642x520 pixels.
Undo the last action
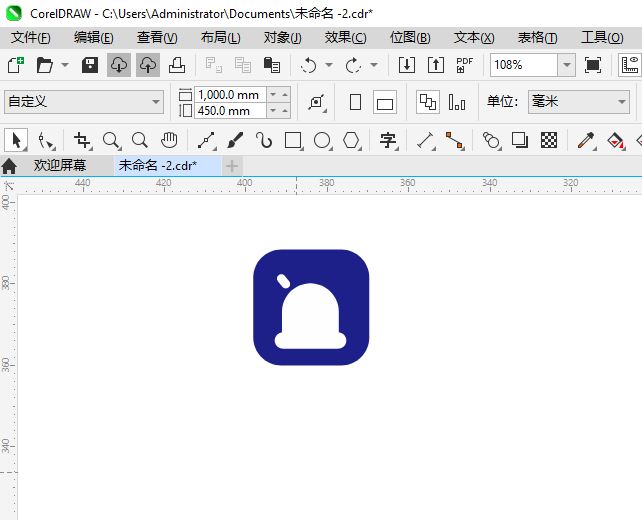[x=308, y=65]
